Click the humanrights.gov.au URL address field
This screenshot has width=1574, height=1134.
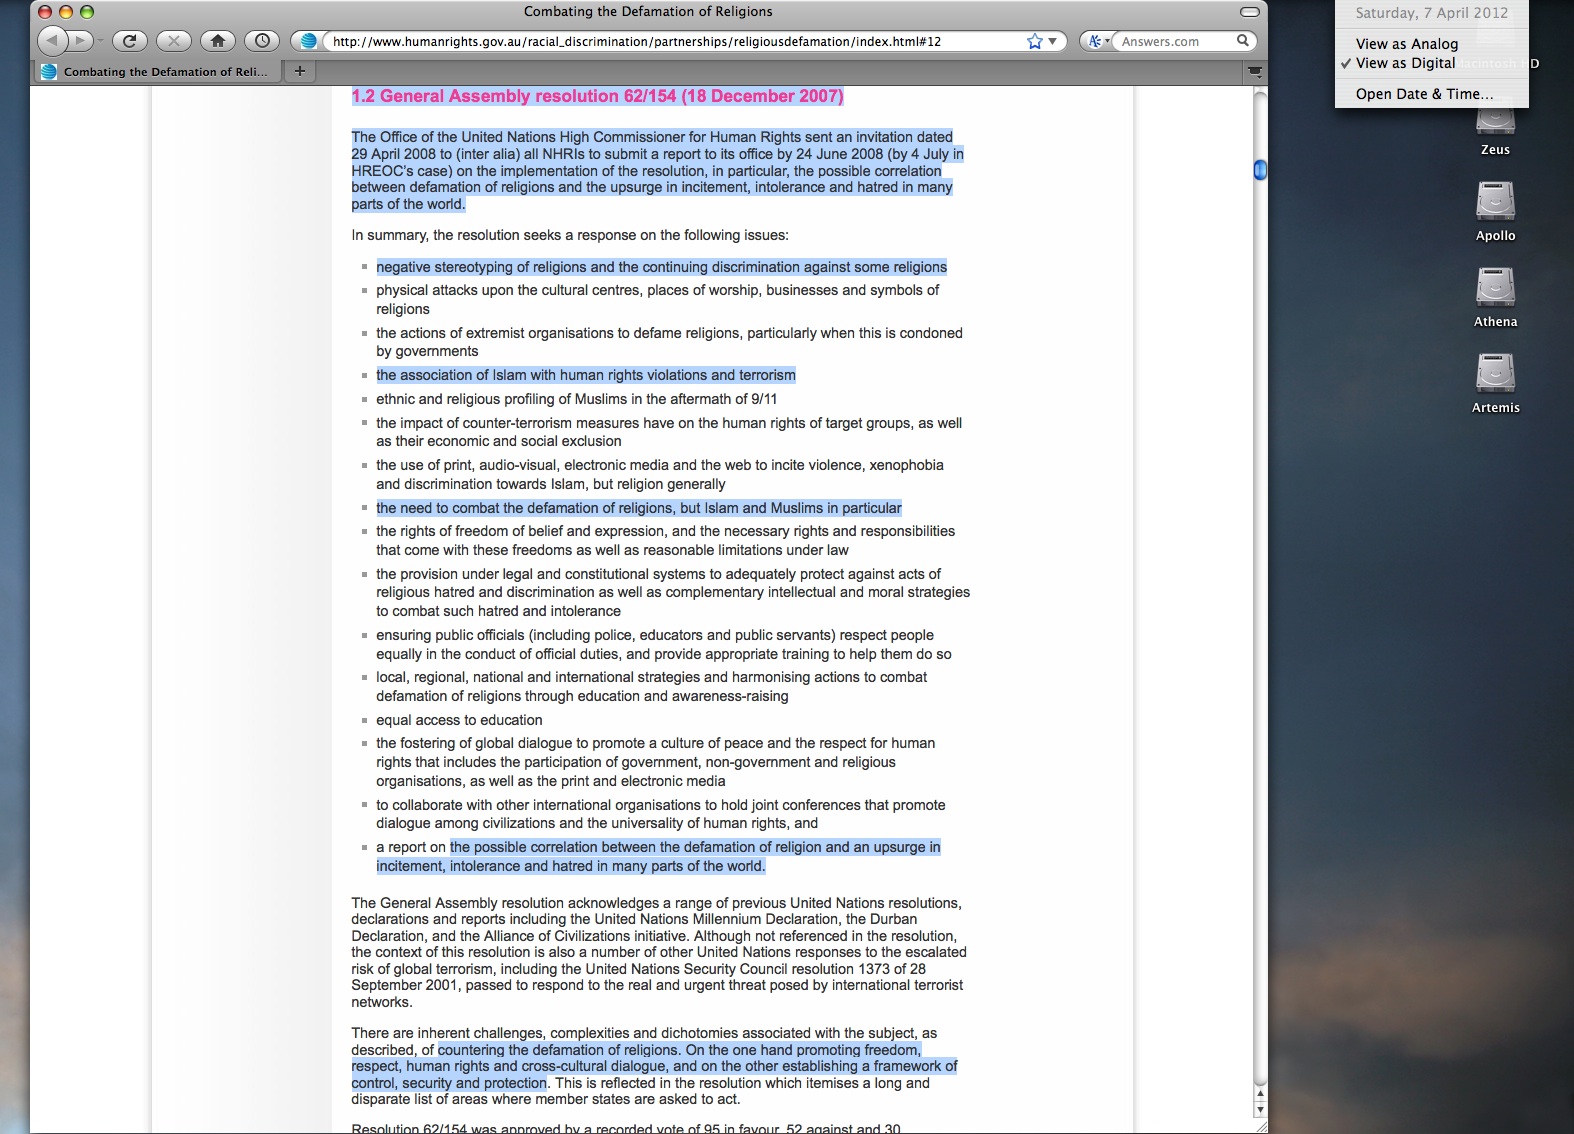pyautogui.click(x=673, y=41)
